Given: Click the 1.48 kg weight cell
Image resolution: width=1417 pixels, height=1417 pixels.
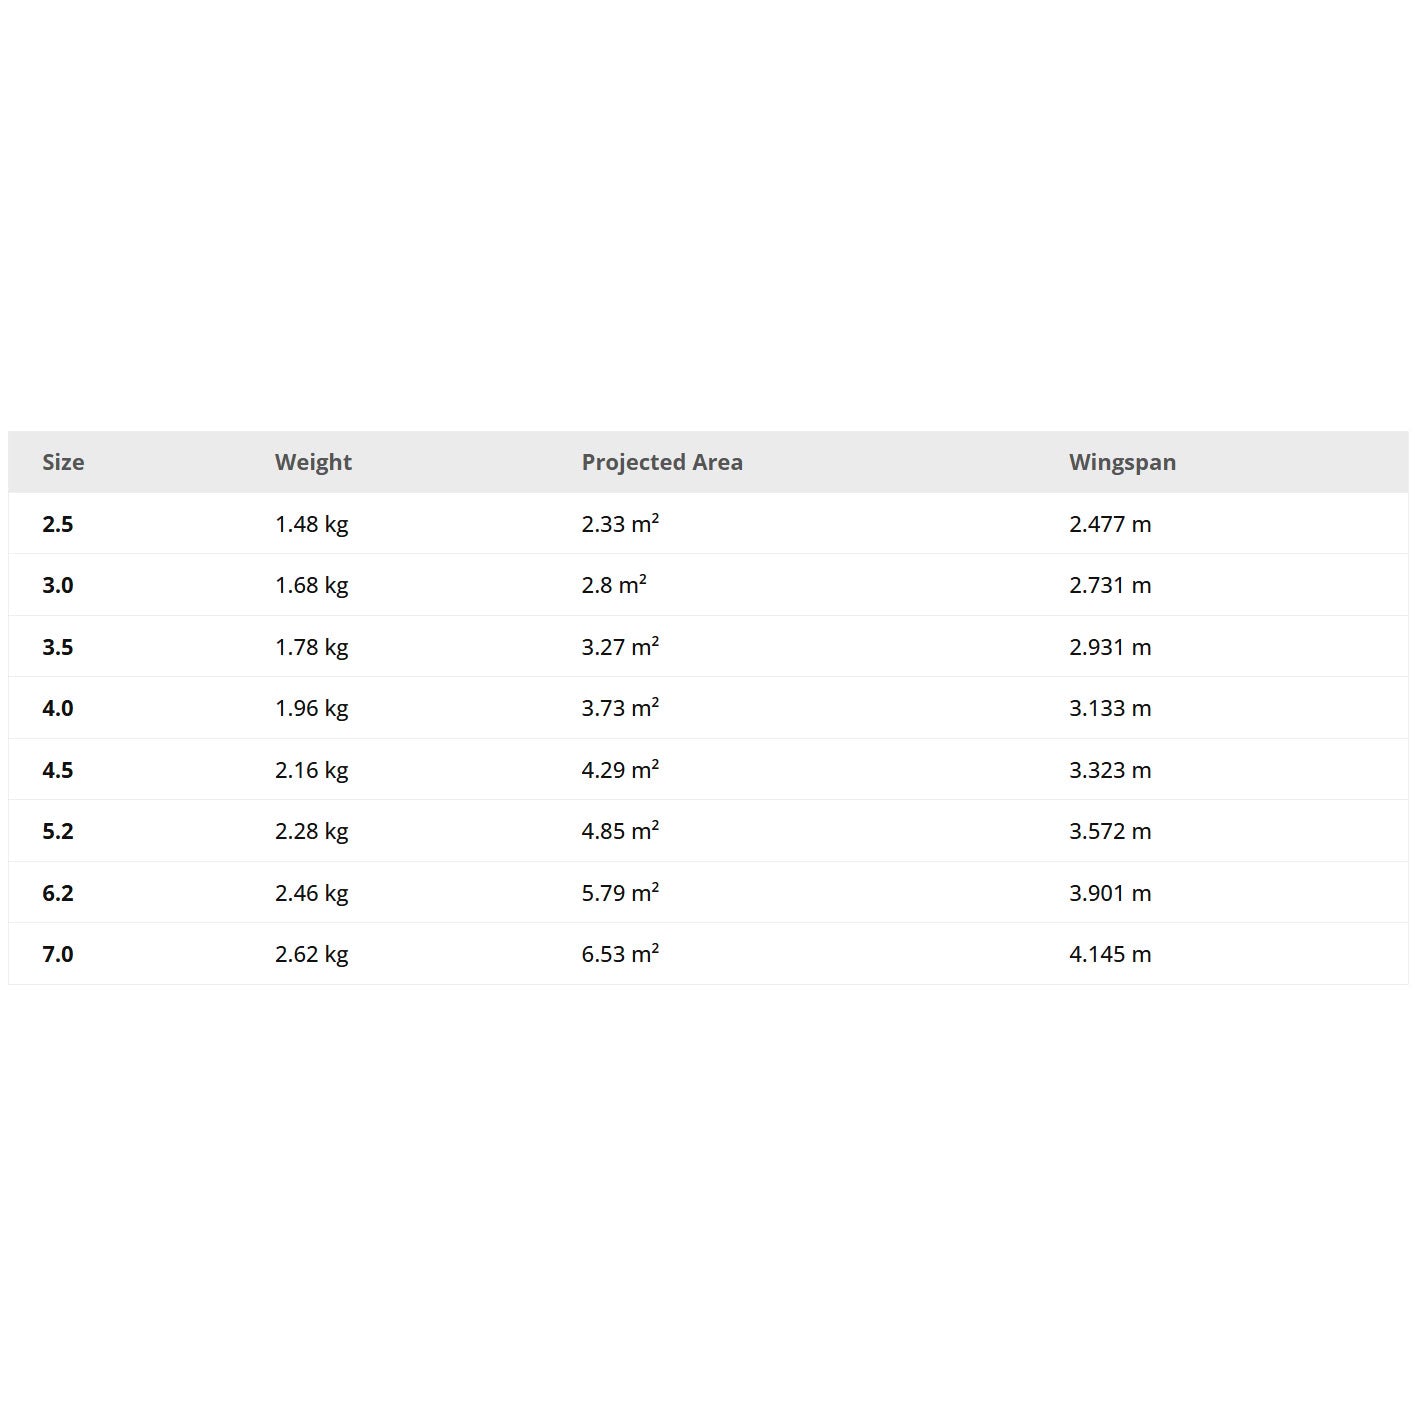Looking at the screenshot, I should [311, 524].
